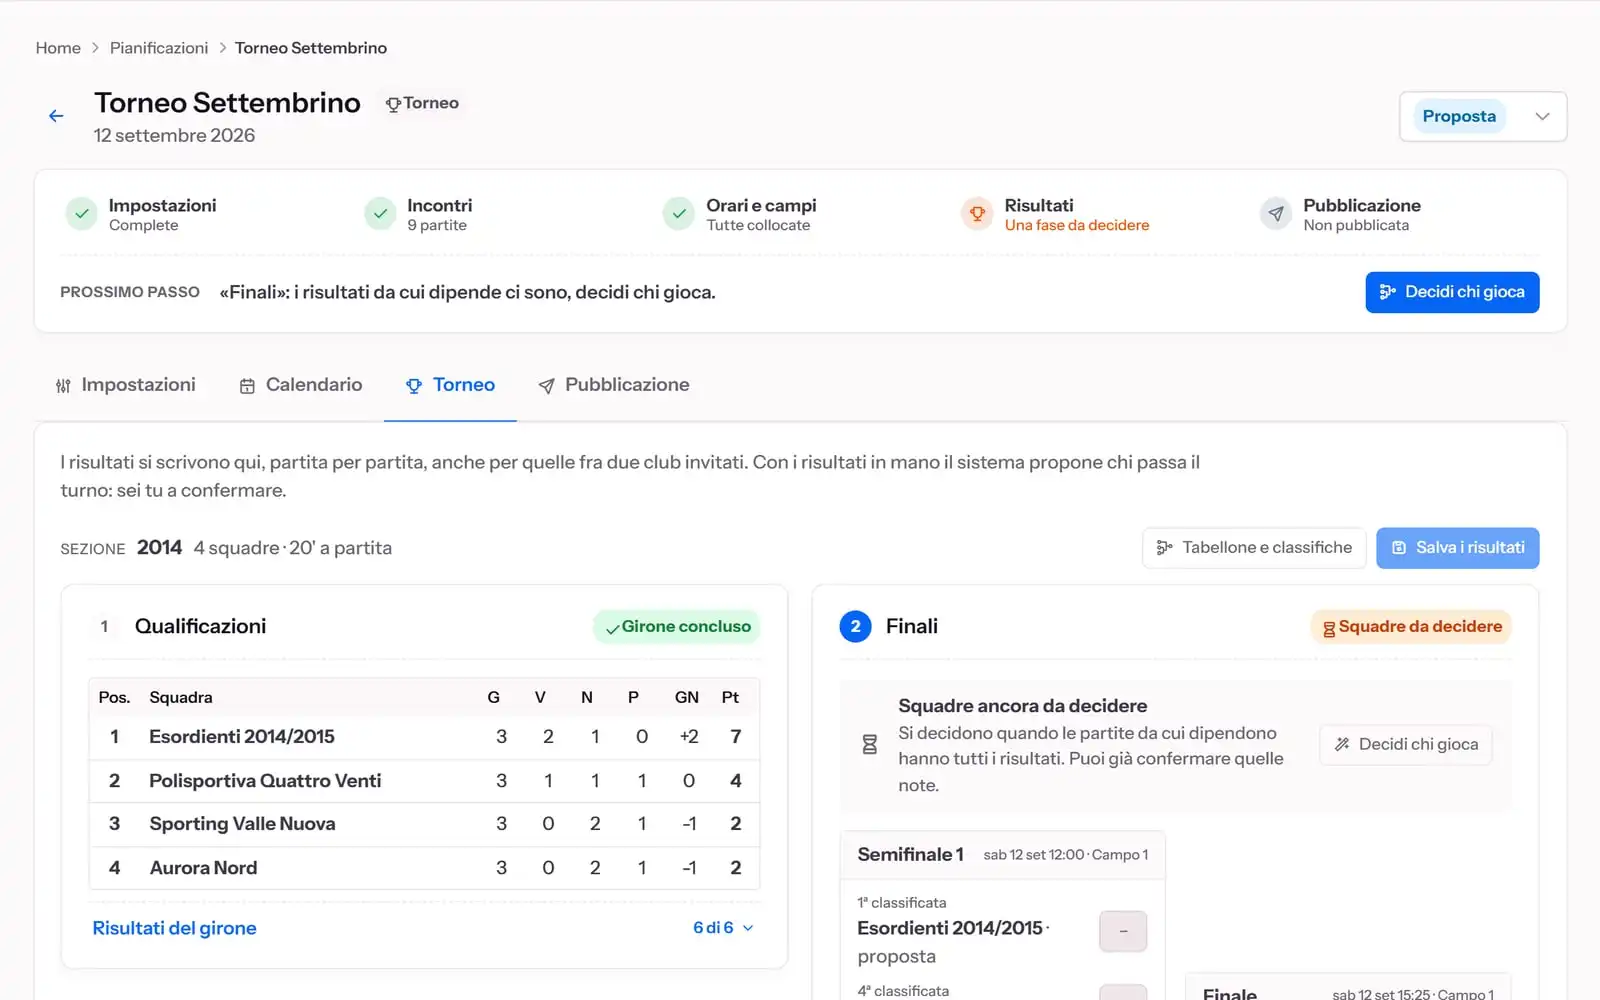Viewport: 1600px width, 1000px height.
Task: Open the Risultati del girone link
Action: (174, 928)
